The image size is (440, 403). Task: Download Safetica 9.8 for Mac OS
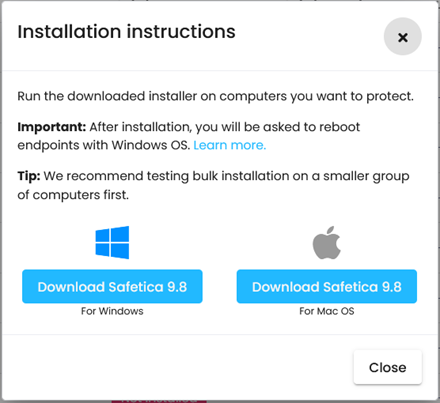click(327, 287)
